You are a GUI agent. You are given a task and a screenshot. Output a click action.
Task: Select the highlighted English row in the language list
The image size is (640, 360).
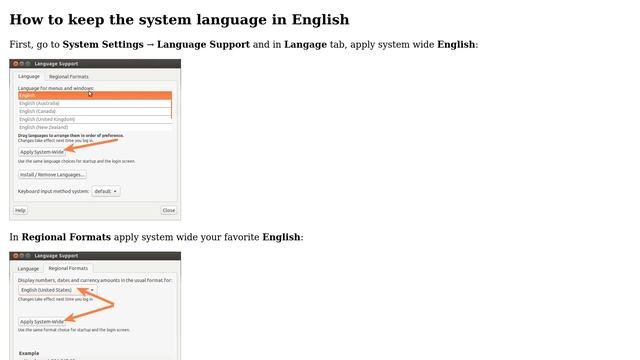click(x=95, y=96)
